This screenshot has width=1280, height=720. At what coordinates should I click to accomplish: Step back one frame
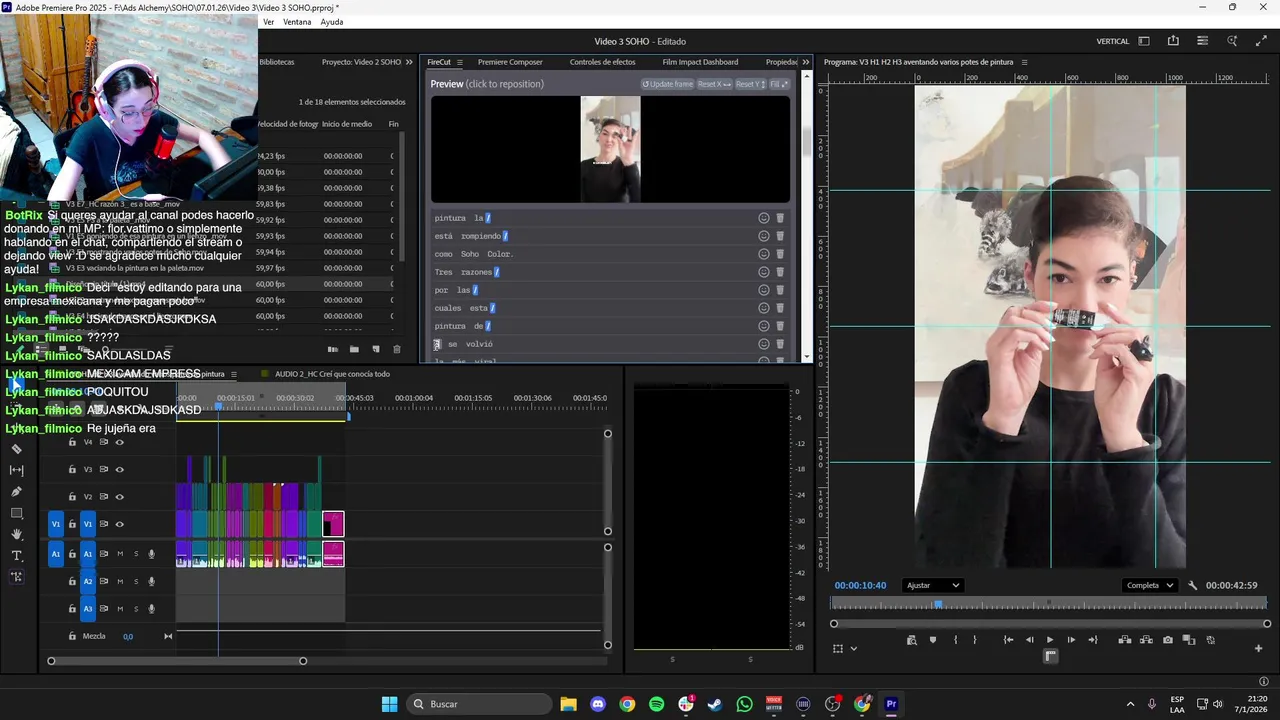[x=1029, y=640]
